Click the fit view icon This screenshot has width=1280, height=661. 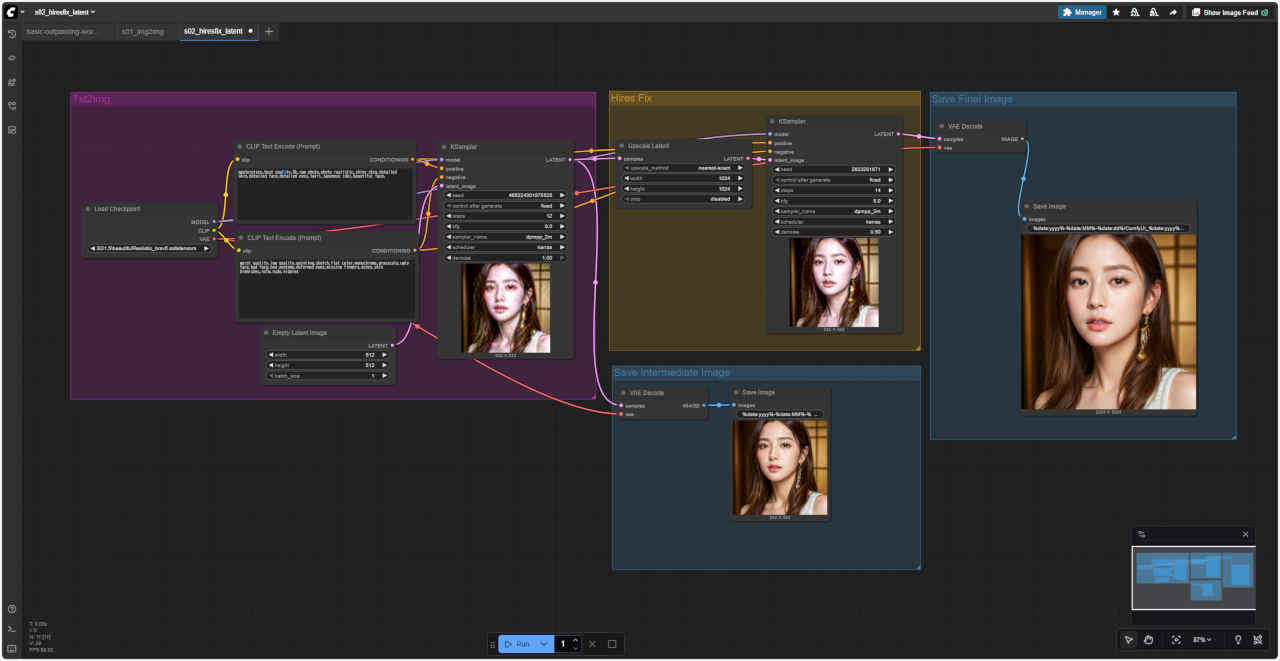point(1176,640)
